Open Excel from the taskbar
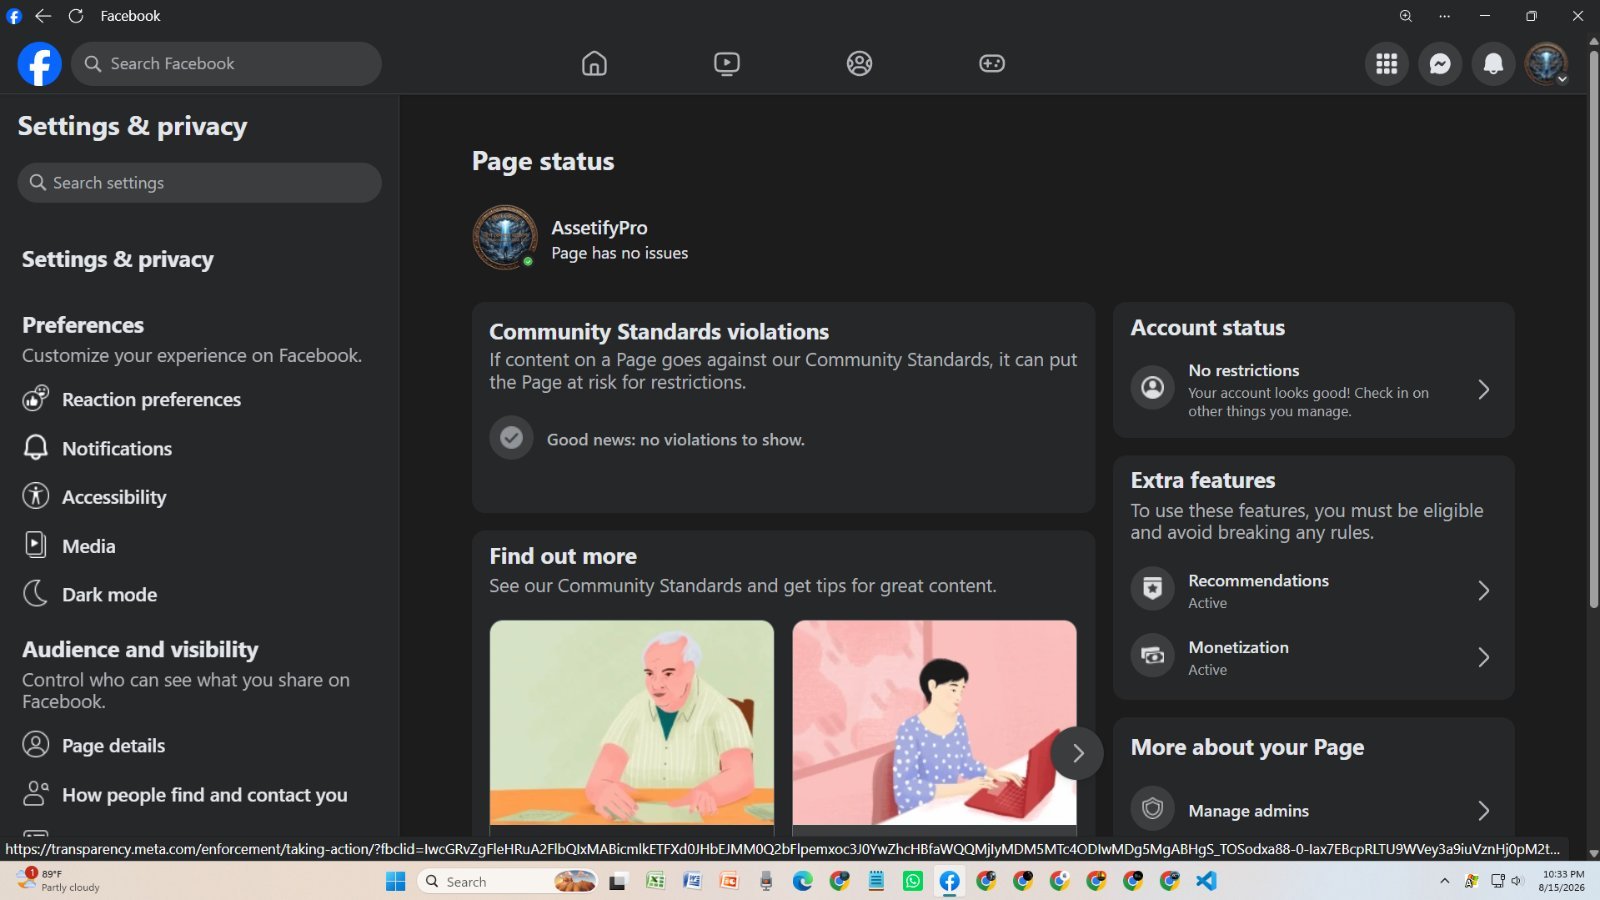 (x=655, y=881)
